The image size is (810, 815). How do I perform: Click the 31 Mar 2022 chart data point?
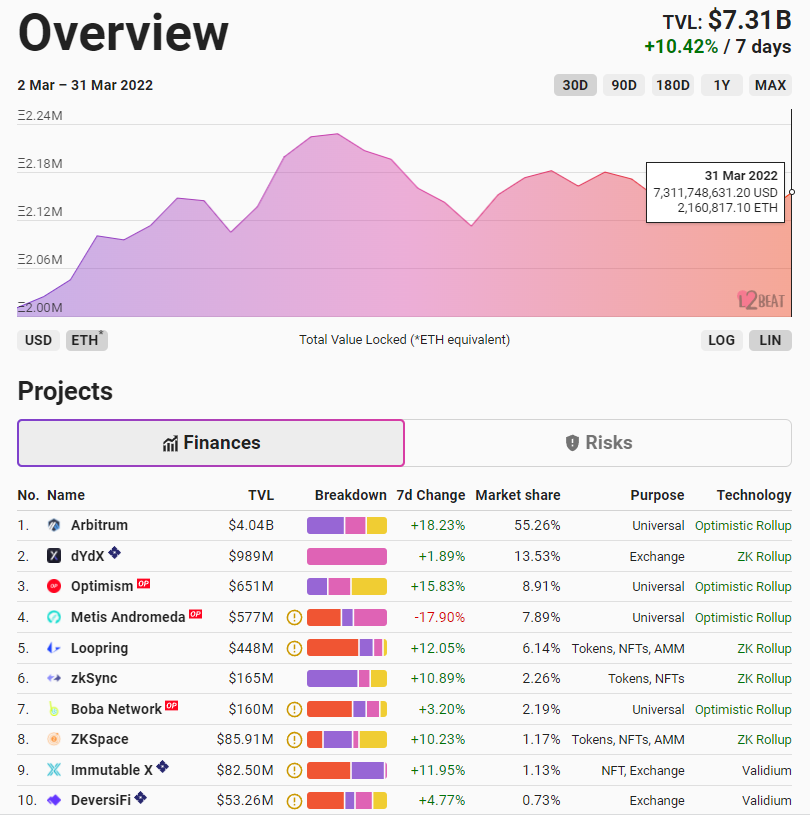791,192
